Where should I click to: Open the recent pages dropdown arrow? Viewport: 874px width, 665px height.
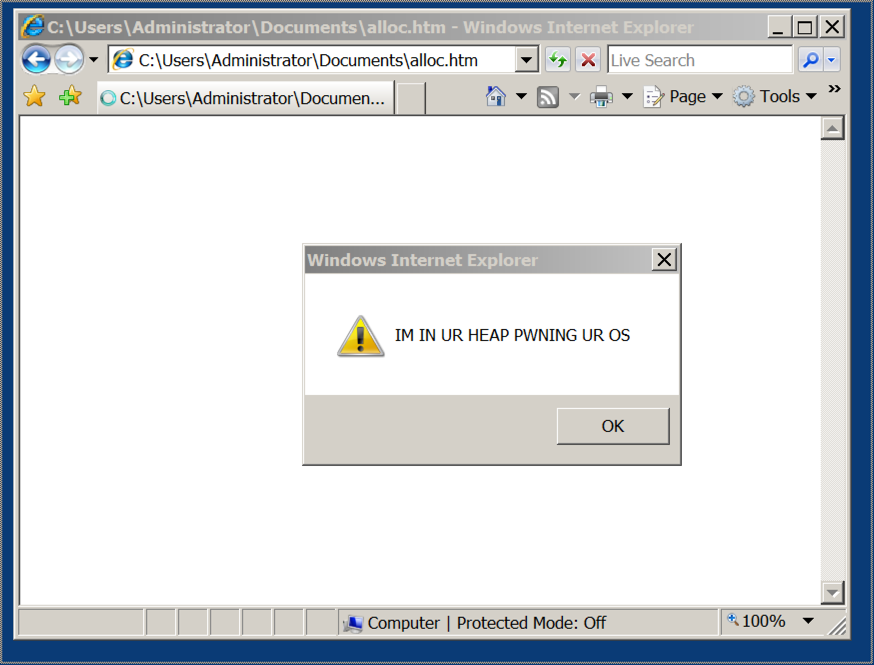(94, 59)
